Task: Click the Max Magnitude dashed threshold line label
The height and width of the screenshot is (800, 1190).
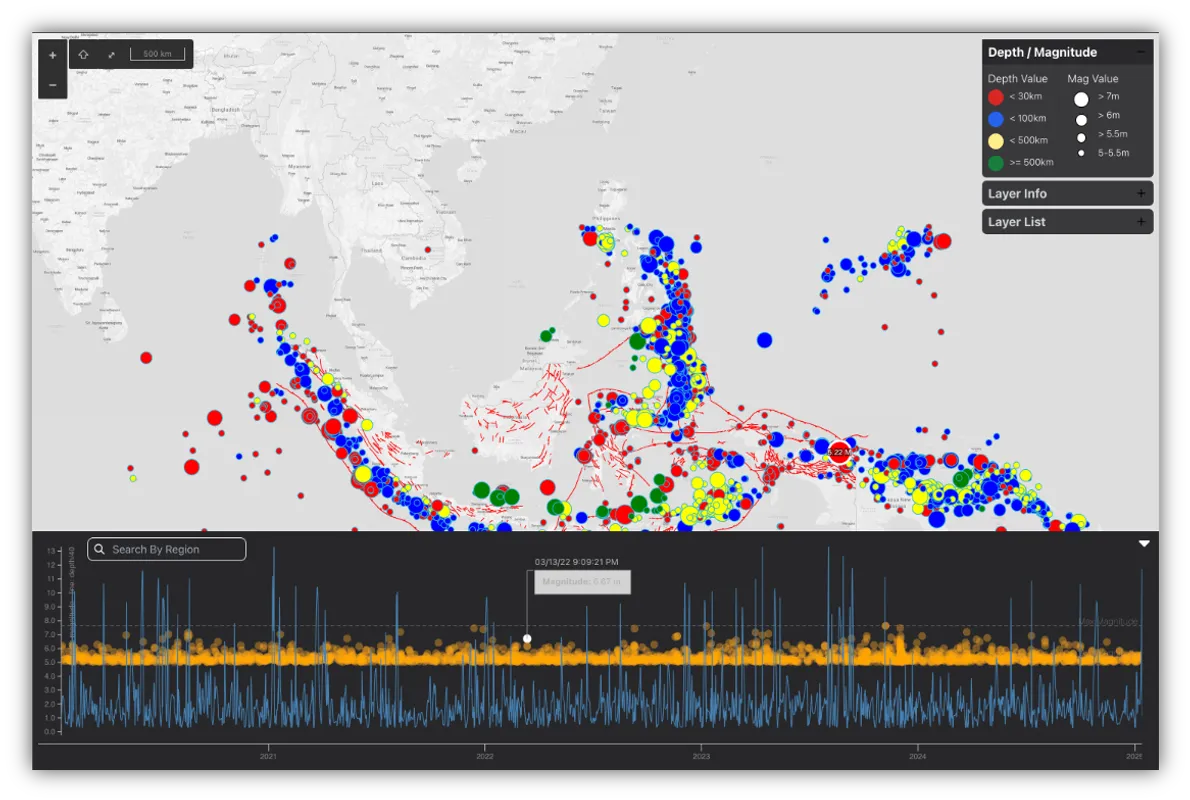Action: (1108, 621)
